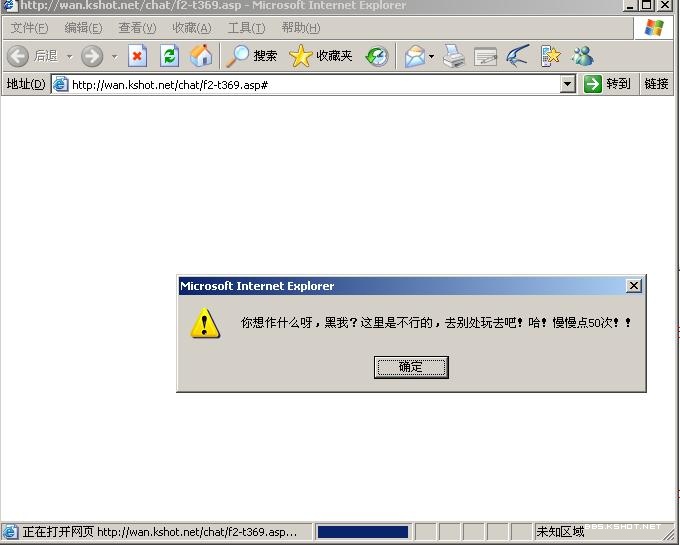
Task: Click the Back arrow toolbar icon
Action: [18, 56]
